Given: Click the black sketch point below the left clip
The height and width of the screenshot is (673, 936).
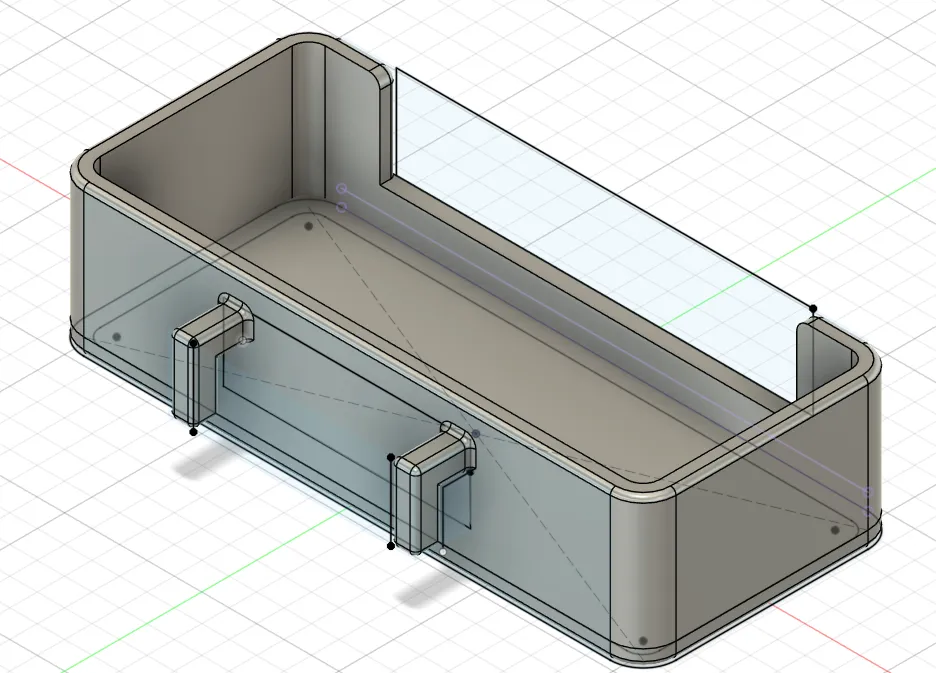Looking at the screenshot, I should [193, 431].
